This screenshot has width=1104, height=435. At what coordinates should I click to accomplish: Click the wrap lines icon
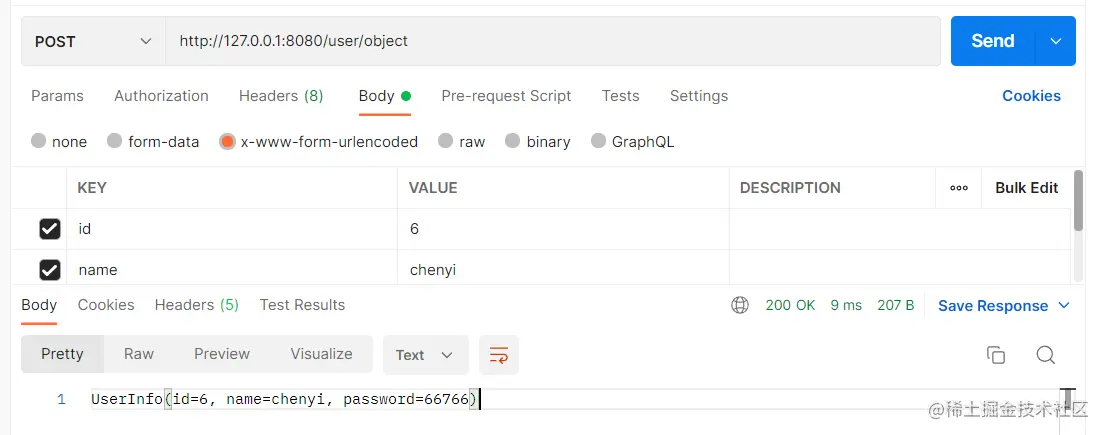click(x=498, y=355)
